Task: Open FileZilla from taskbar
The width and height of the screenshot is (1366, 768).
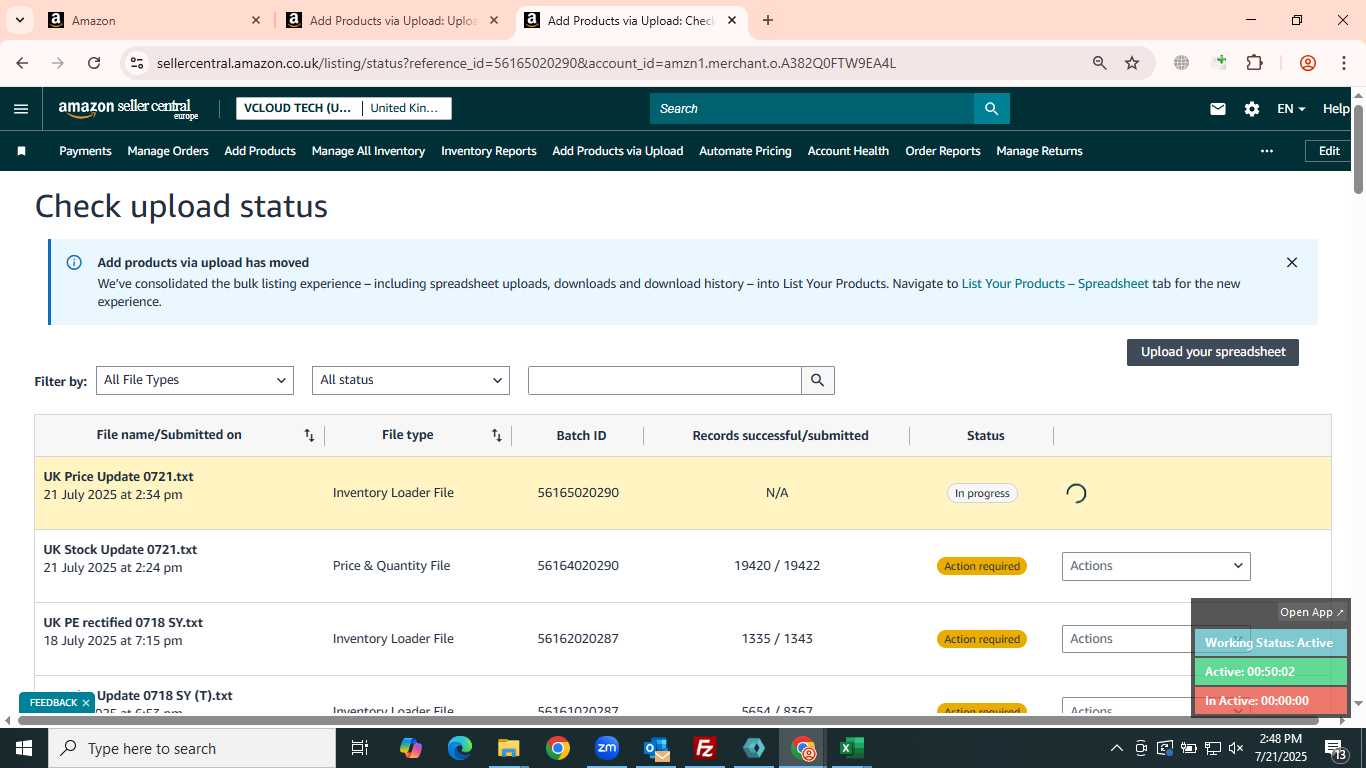Action: (x=705, y=748)
